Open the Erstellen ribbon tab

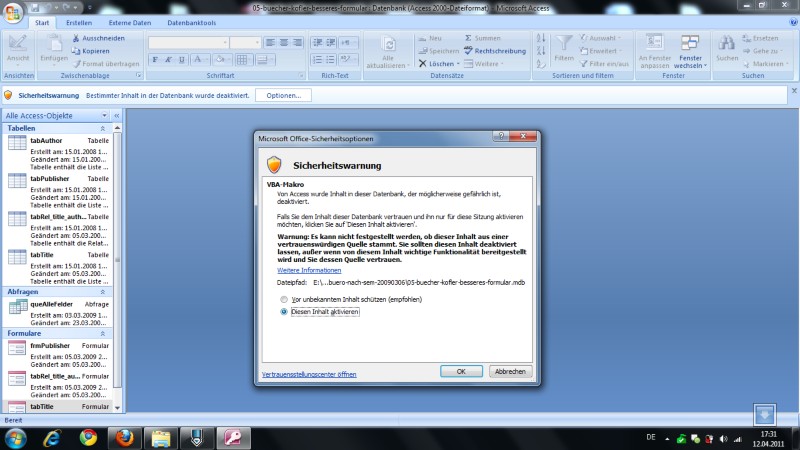tap(79, 23)
